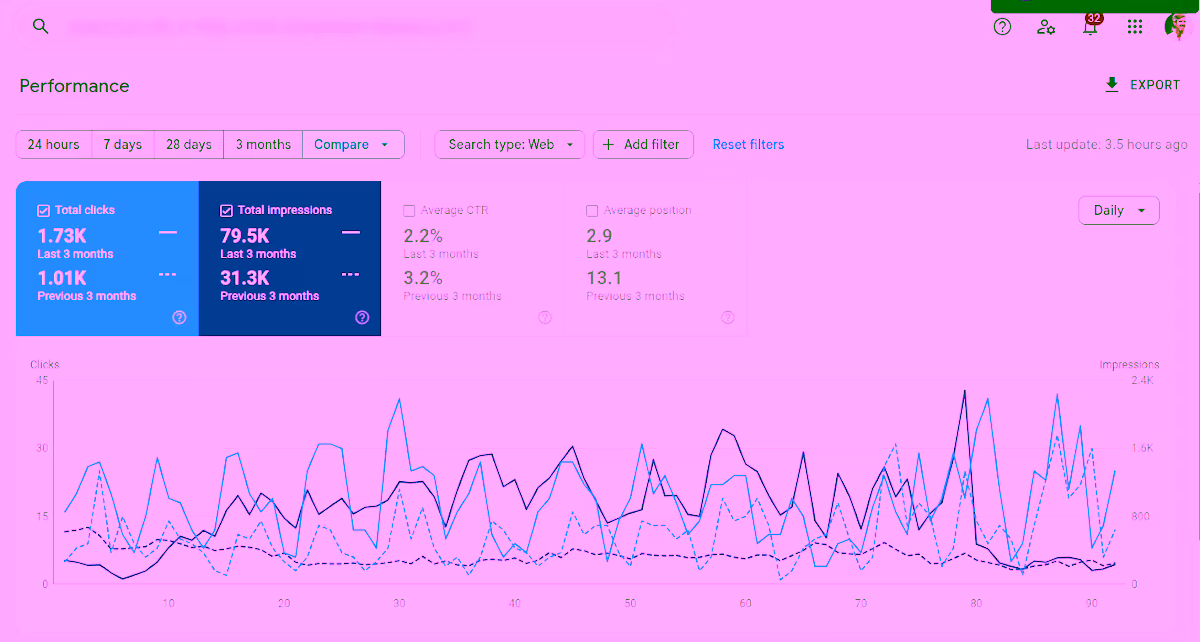Click help icon in Total clicks card

[x=179, y=317]
